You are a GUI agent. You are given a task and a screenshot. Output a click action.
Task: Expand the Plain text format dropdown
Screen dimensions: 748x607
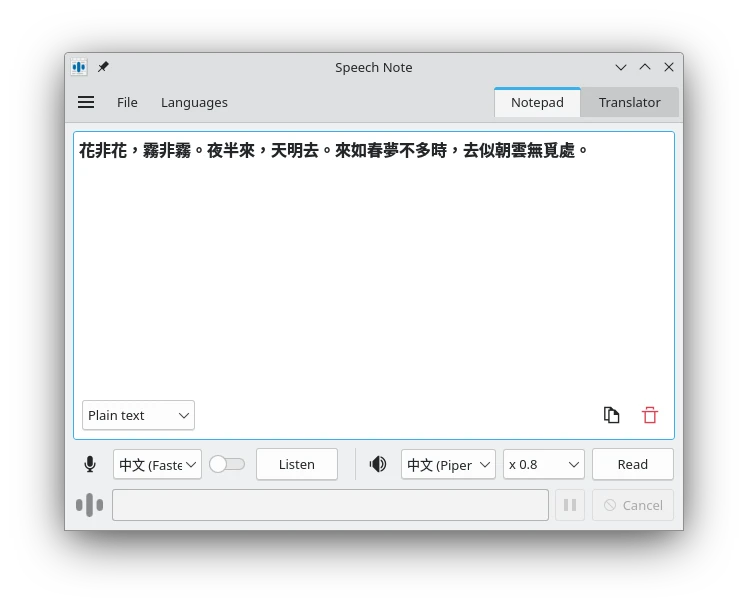[138, 415]
